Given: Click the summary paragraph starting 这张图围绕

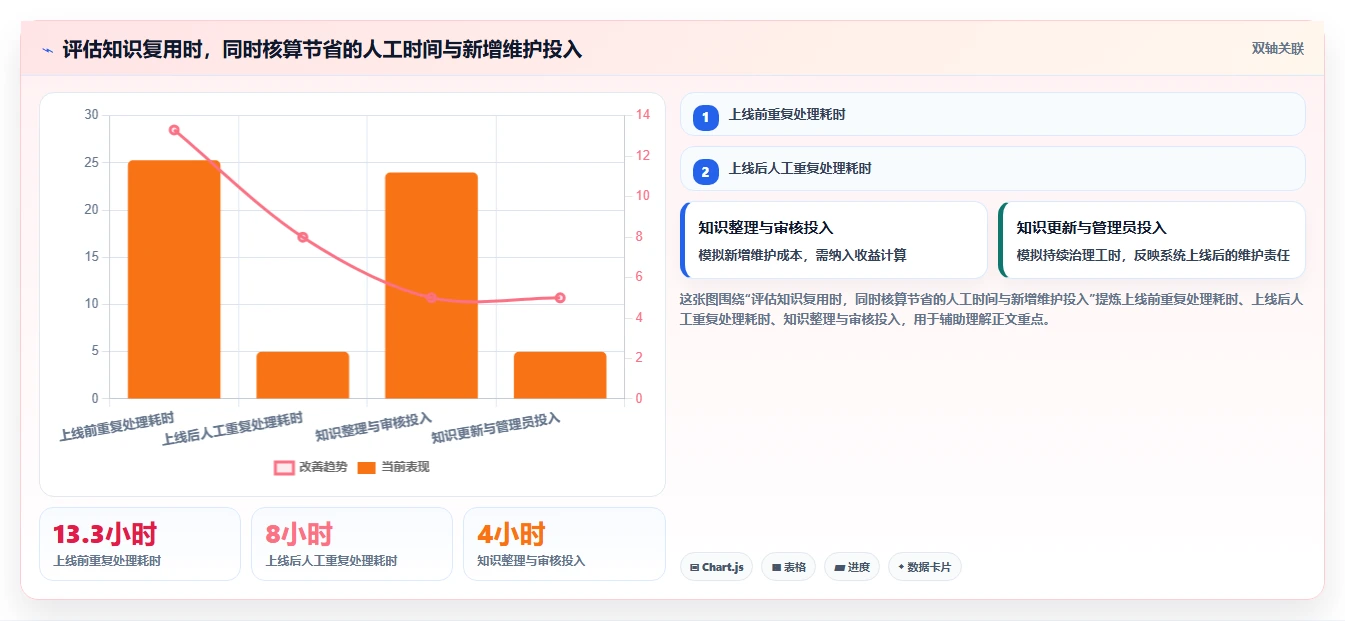Looking at the screenshot, I should (991, 309).
